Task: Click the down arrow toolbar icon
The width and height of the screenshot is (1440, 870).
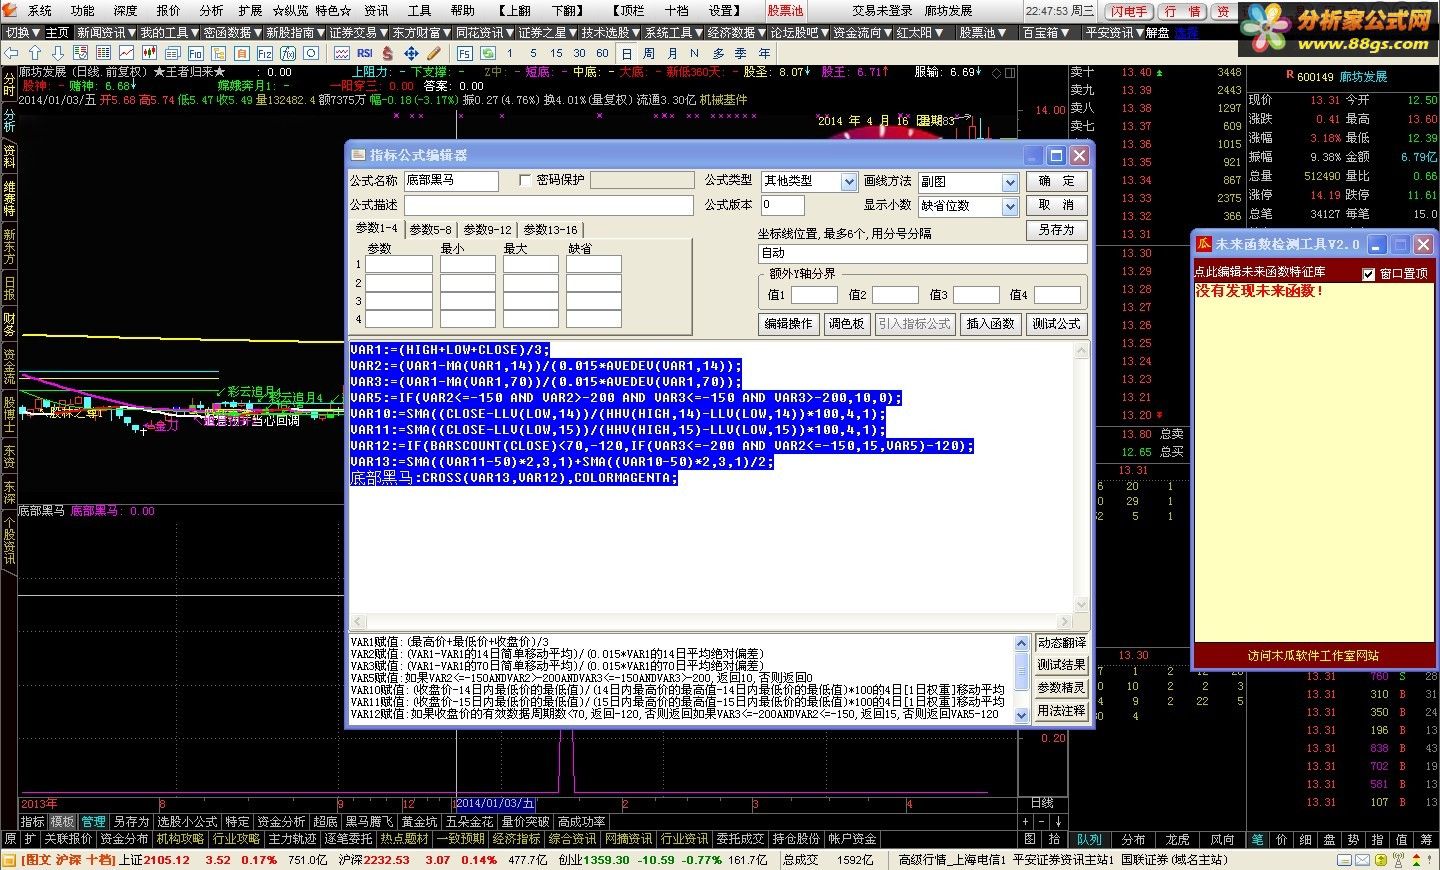Action: [x=58, y=53]
